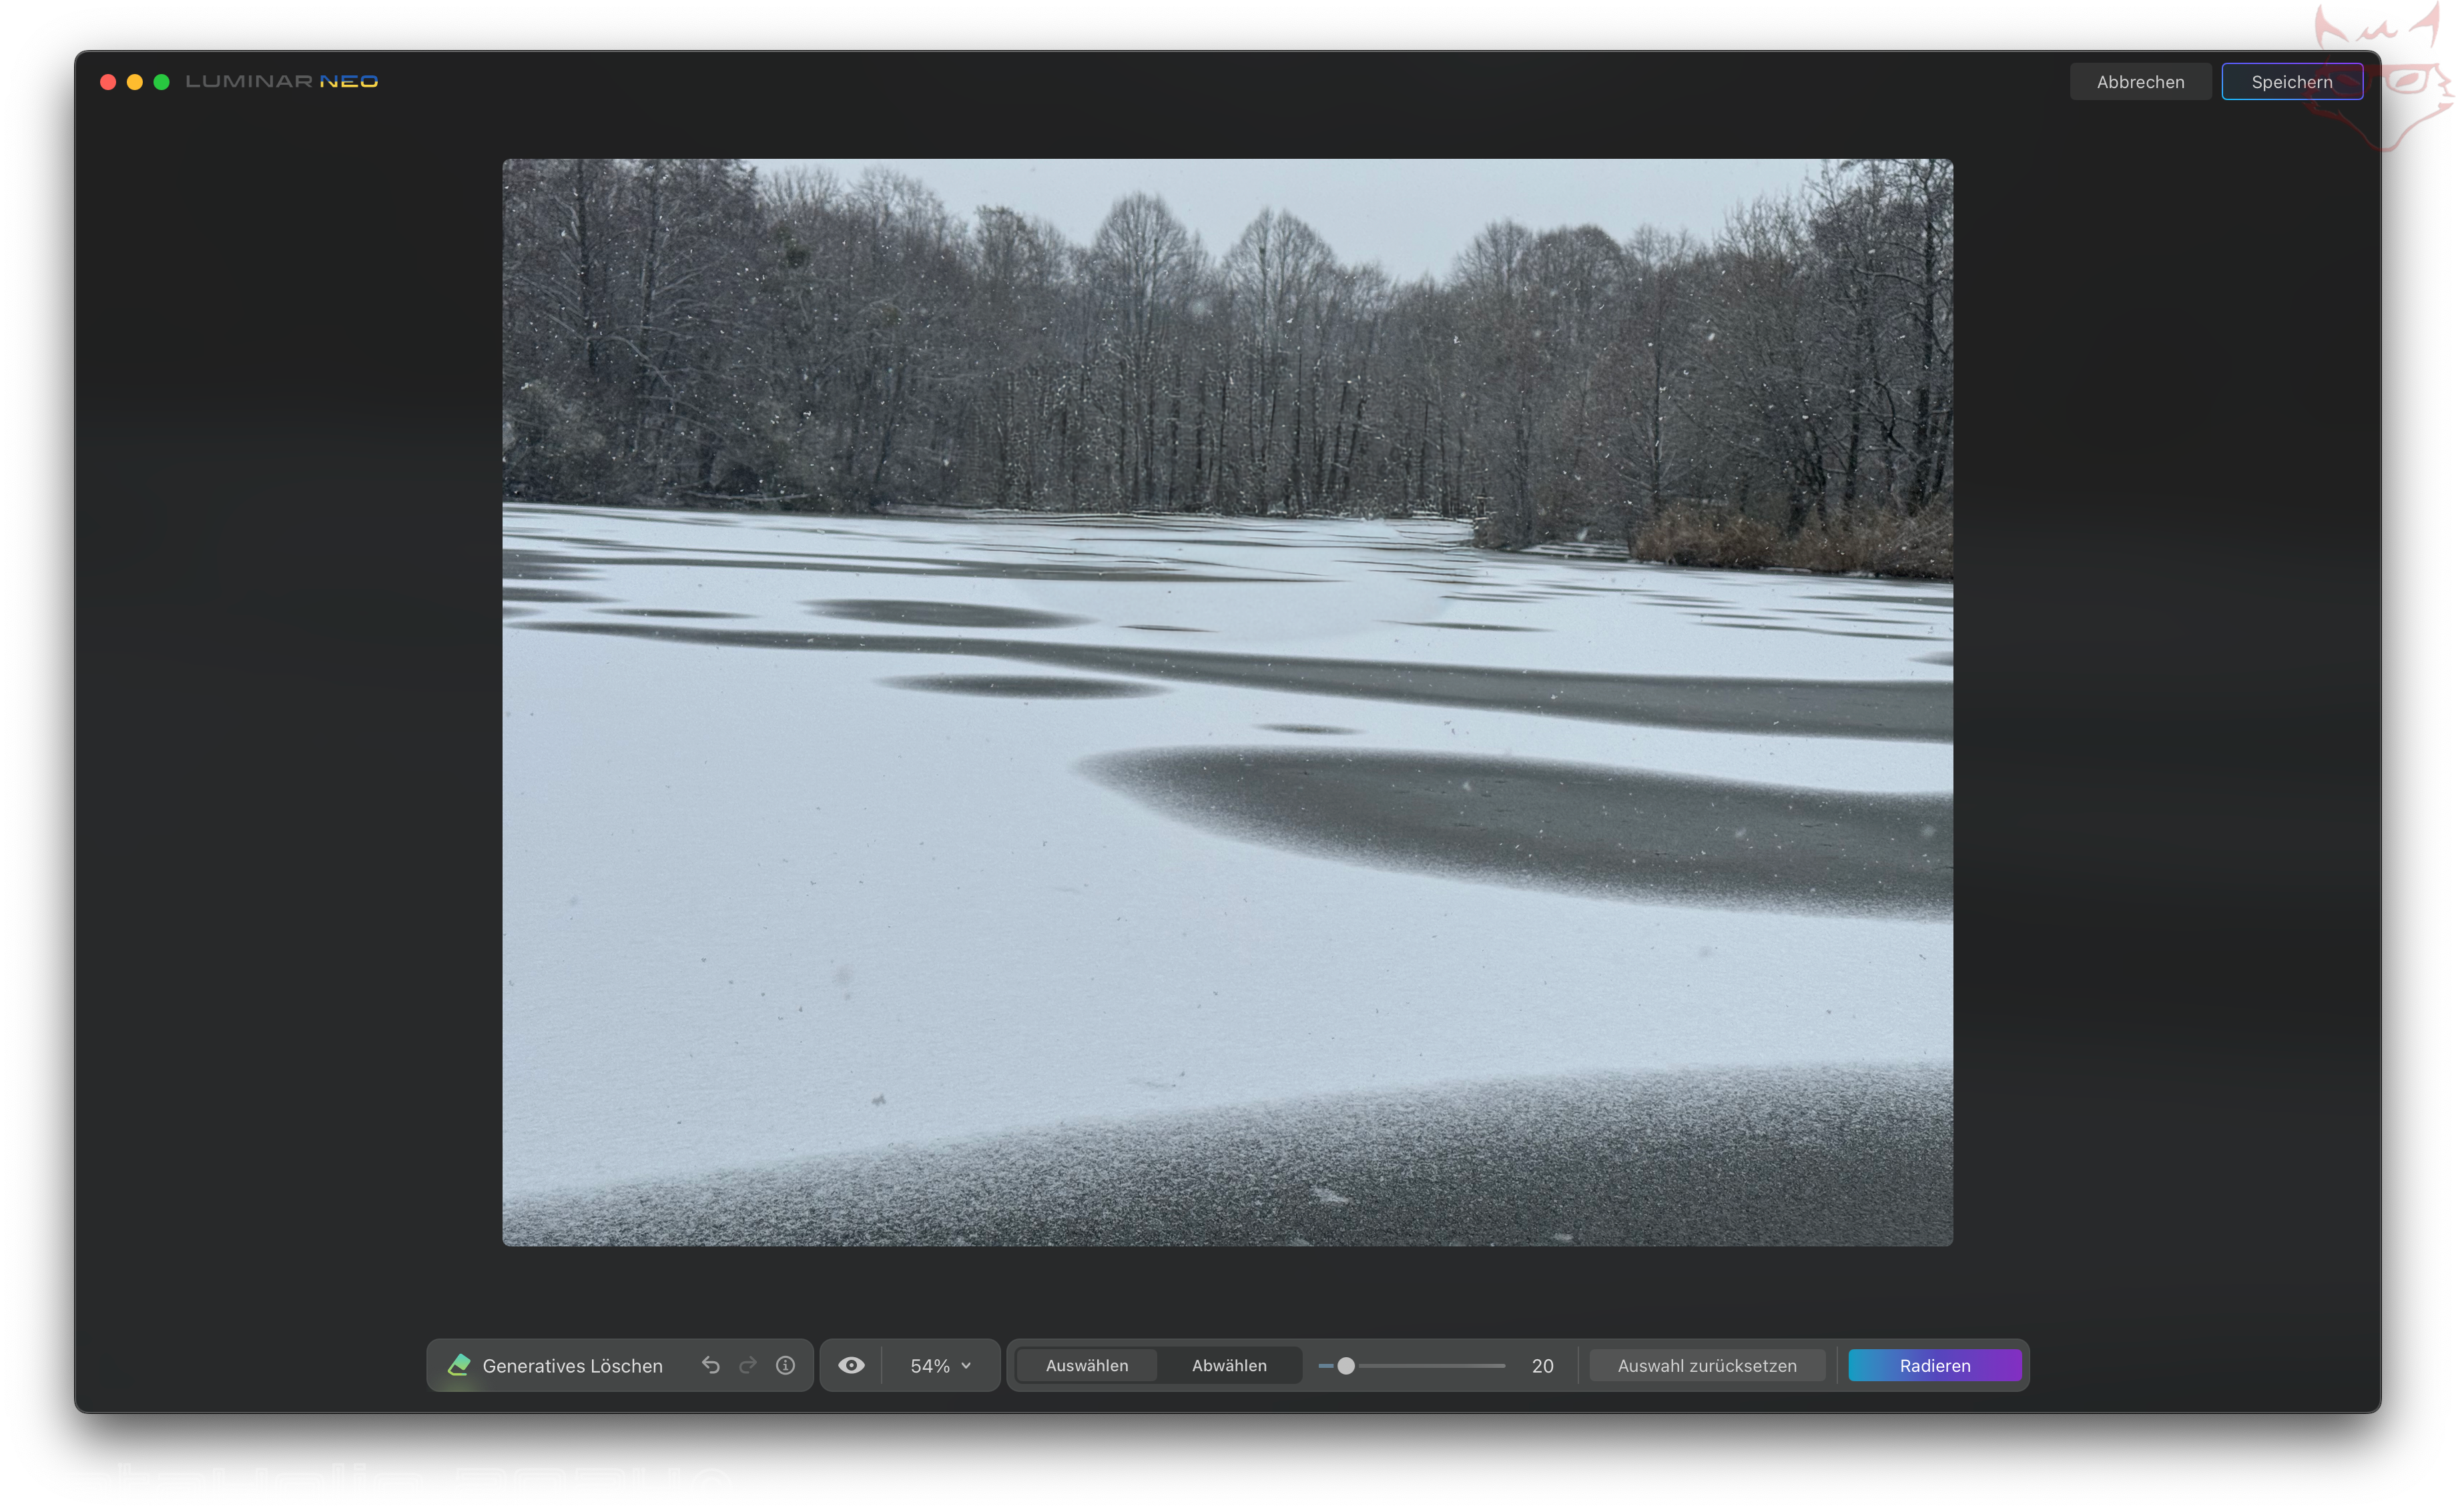Screen dimensions: 2456x1512
Task: Click the Luminar Neo logo
Action: [282, 81]
